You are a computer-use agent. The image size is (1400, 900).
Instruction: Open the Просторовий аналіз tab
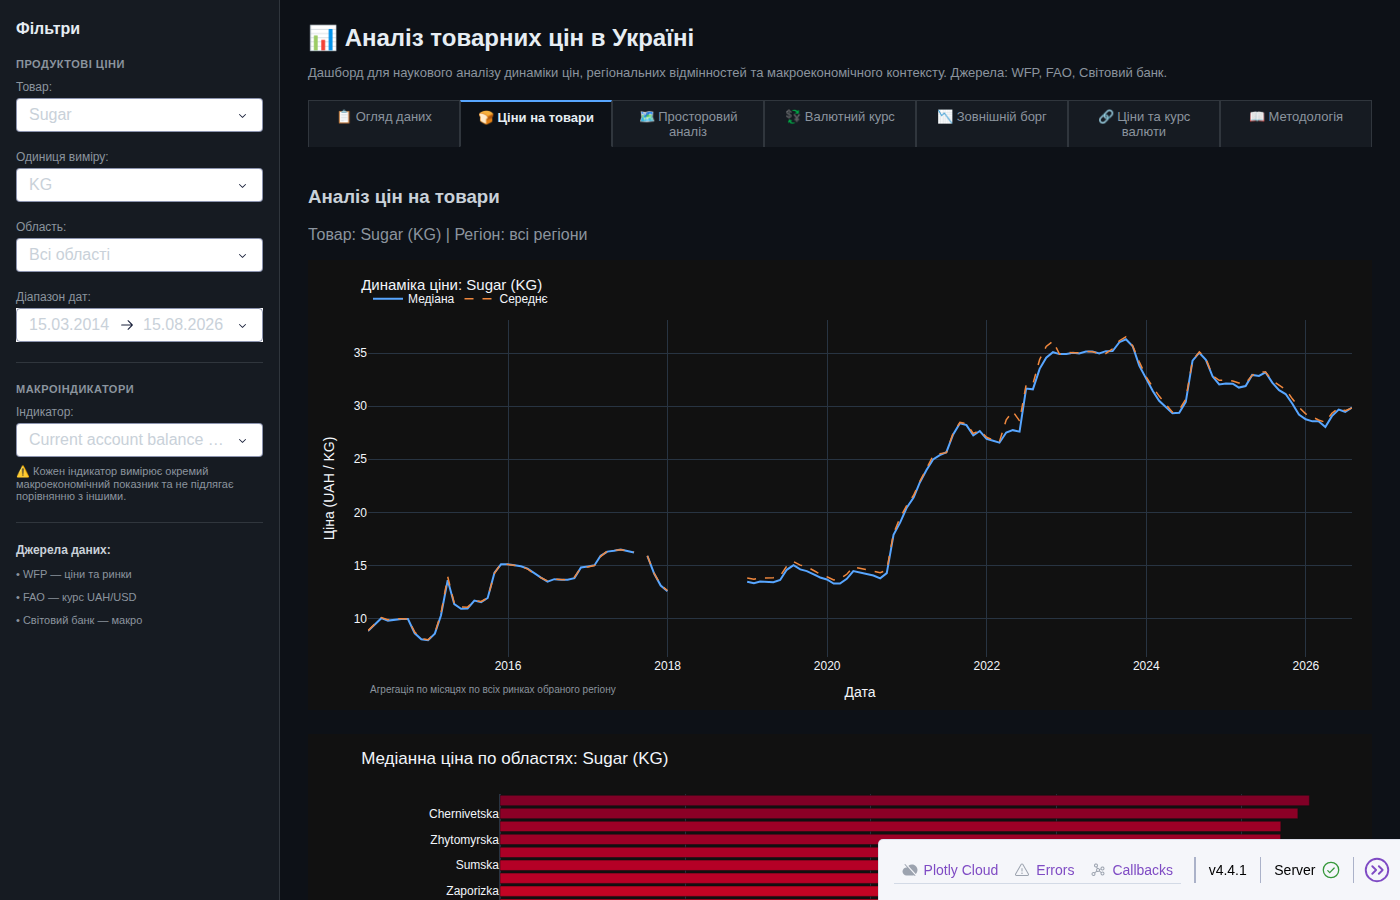tap(688, 124)
